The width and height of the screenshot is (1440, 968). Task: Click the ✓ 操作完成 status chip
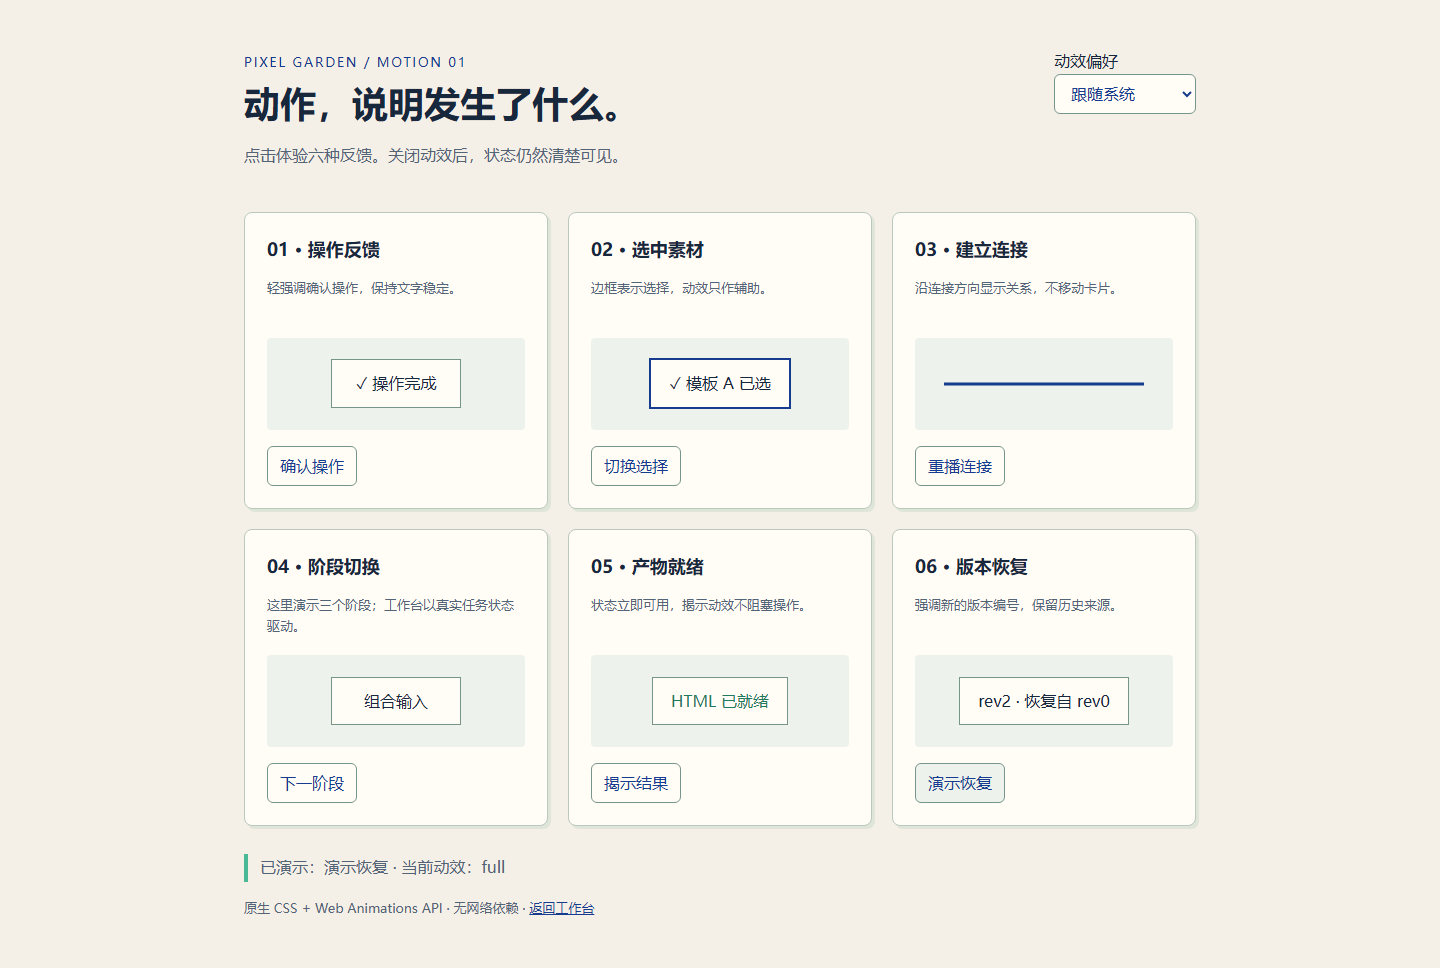pos(396,383)
